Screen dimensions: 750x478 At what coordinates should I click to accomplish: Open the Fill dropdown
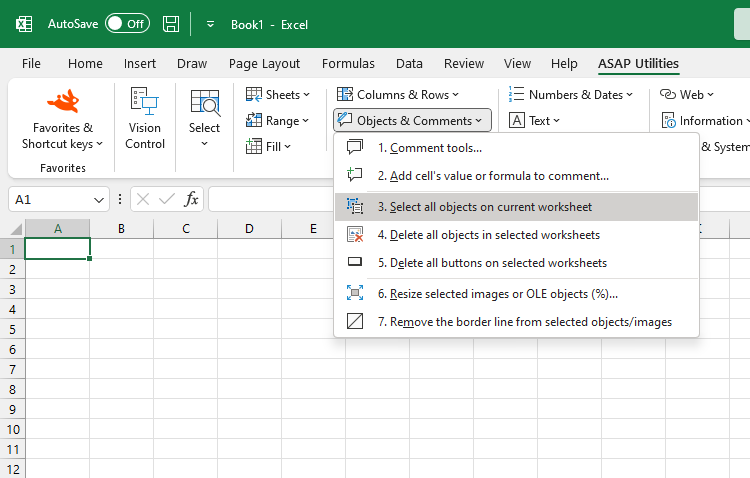point(268,146)
